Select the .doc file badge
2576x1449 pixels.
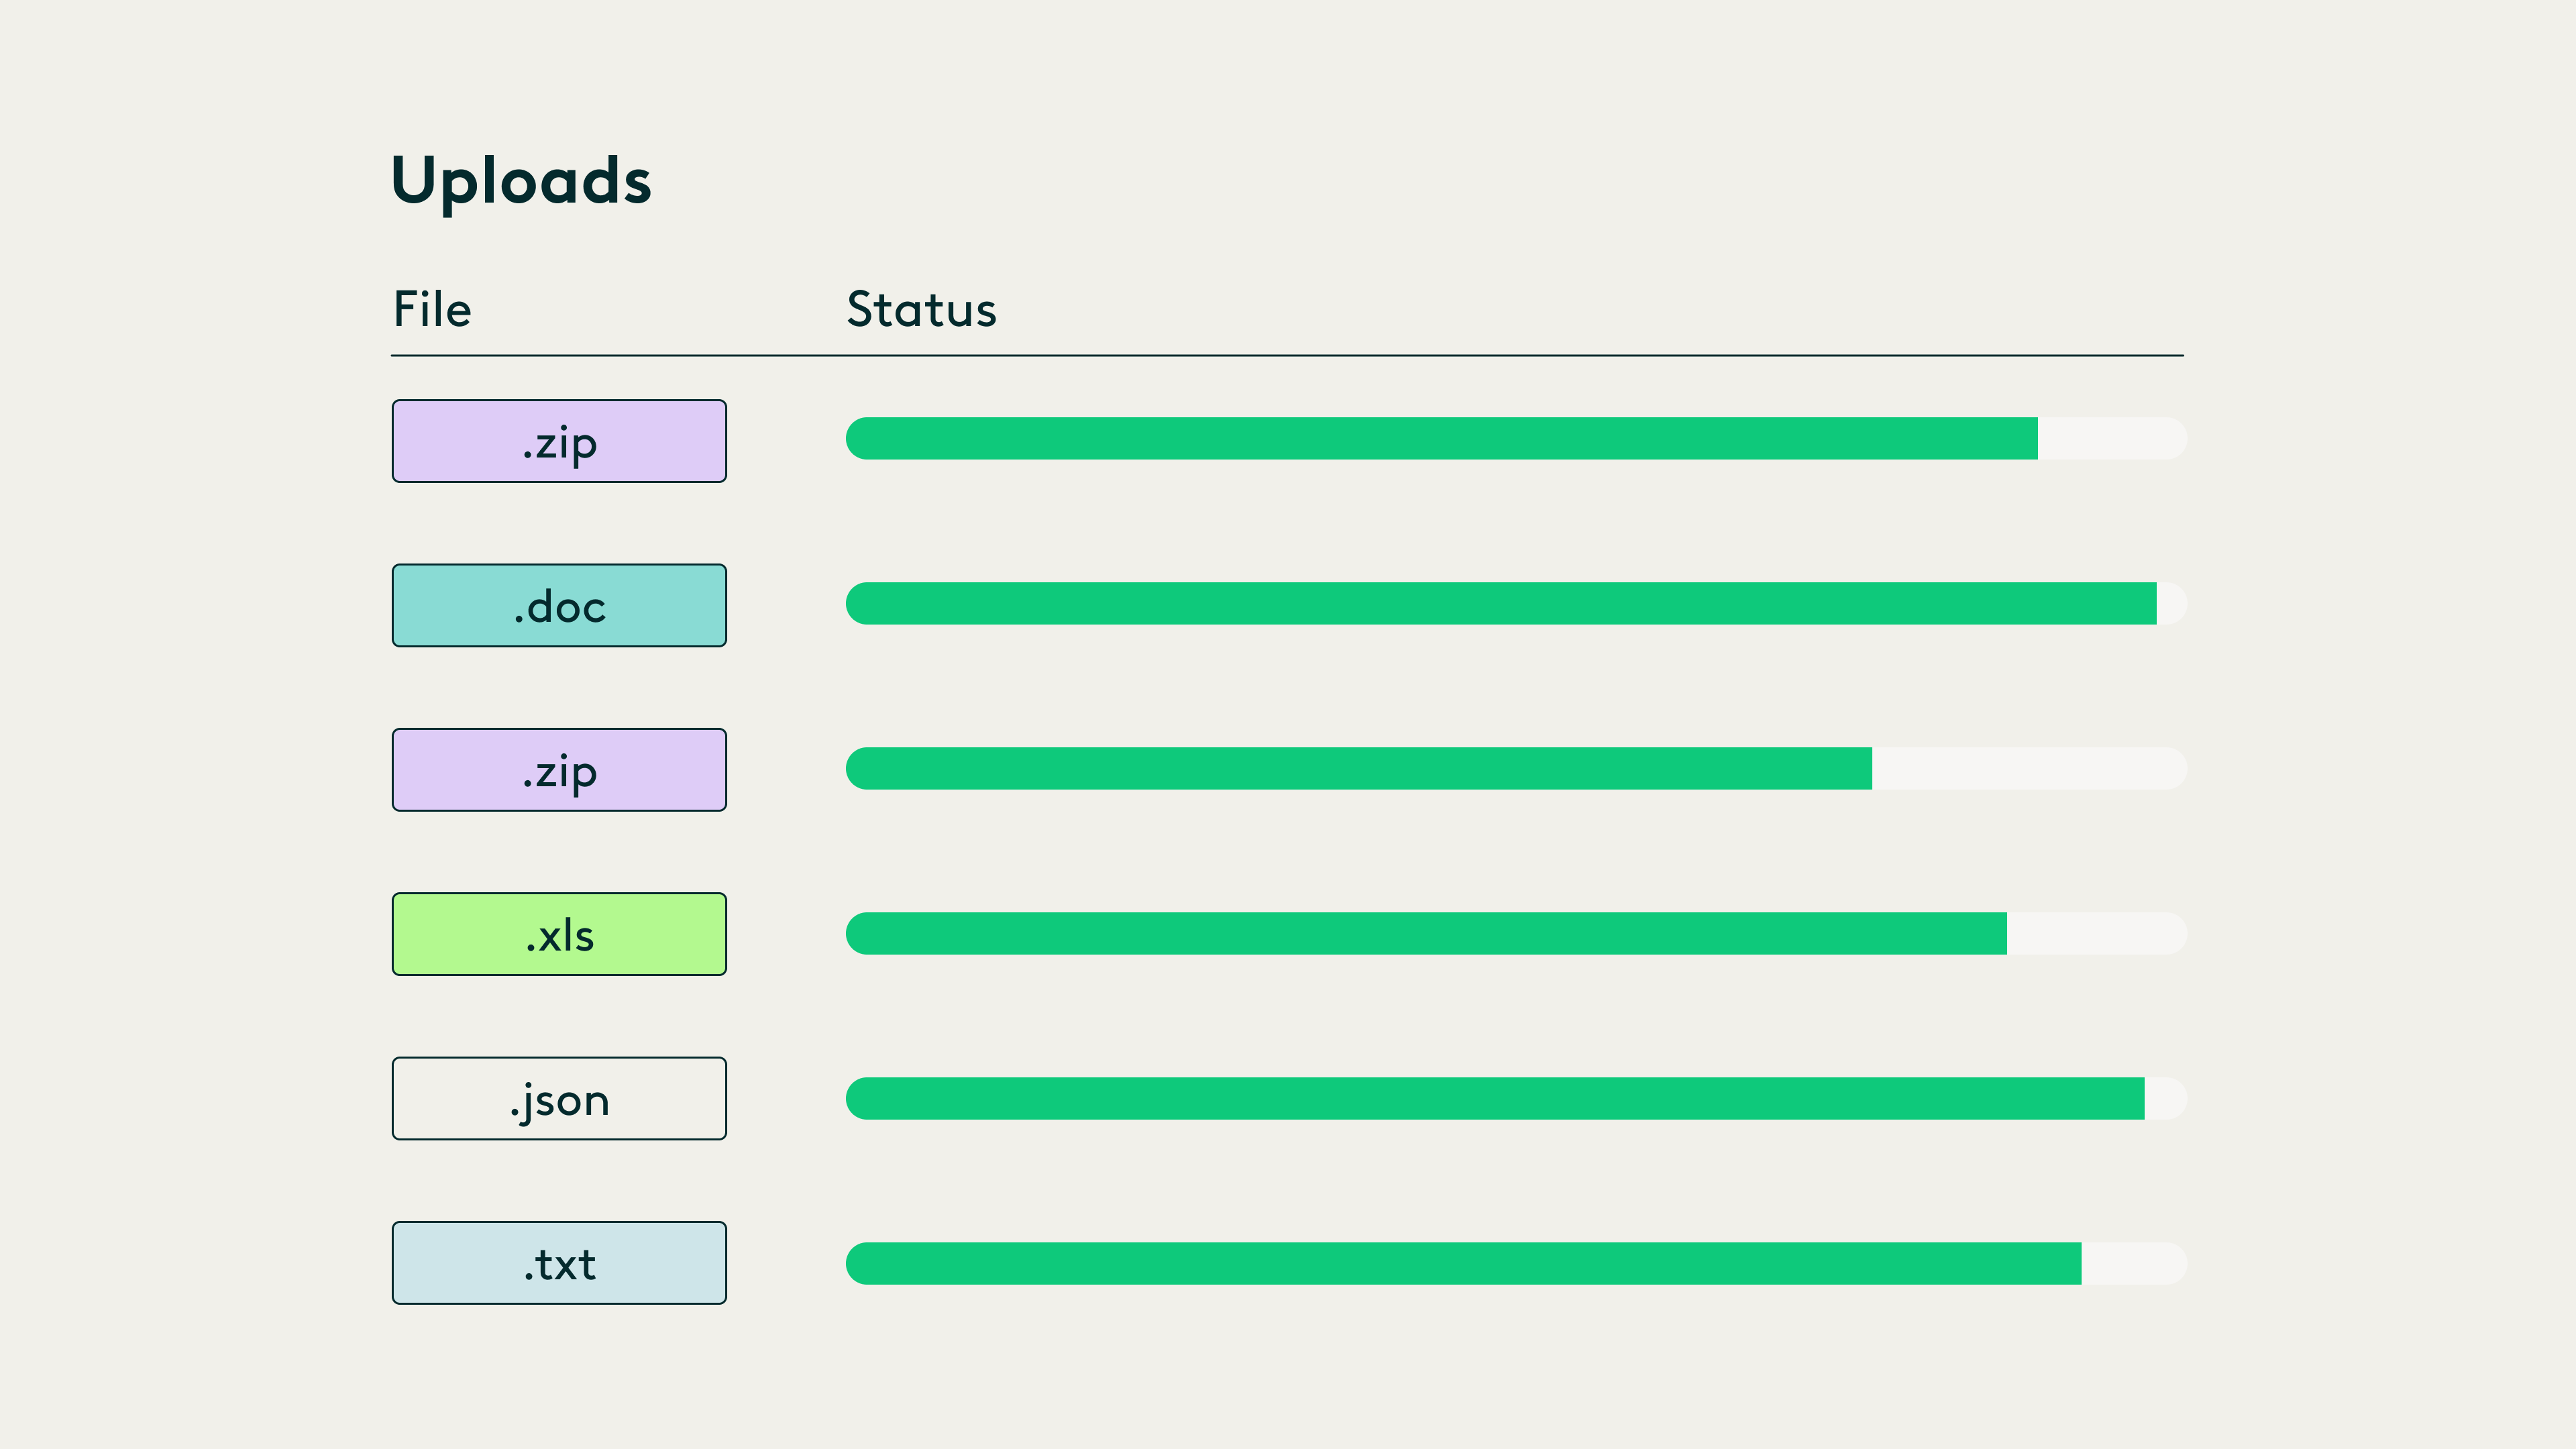(559, 605)
